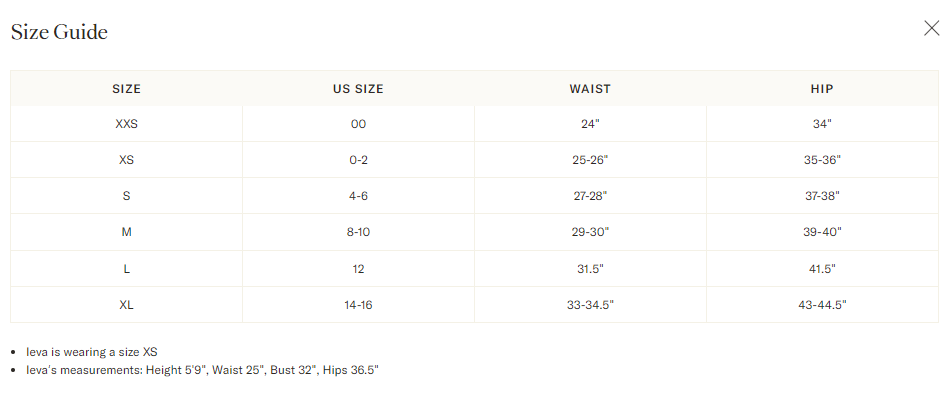
Task: Click the line with Ieva's measurements
Action: pyautogui.click(x=202, y=370)
